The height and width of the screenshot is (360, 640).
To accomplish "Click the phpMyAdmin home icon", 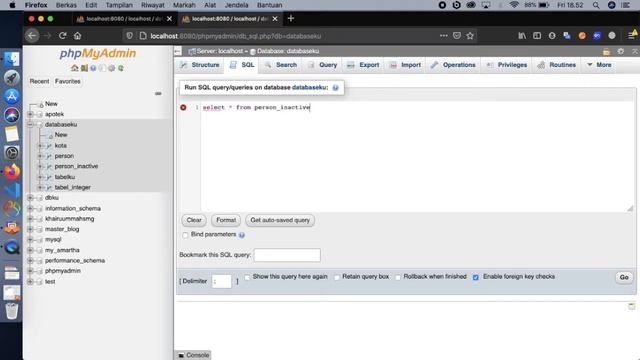I will coord(74,68).
